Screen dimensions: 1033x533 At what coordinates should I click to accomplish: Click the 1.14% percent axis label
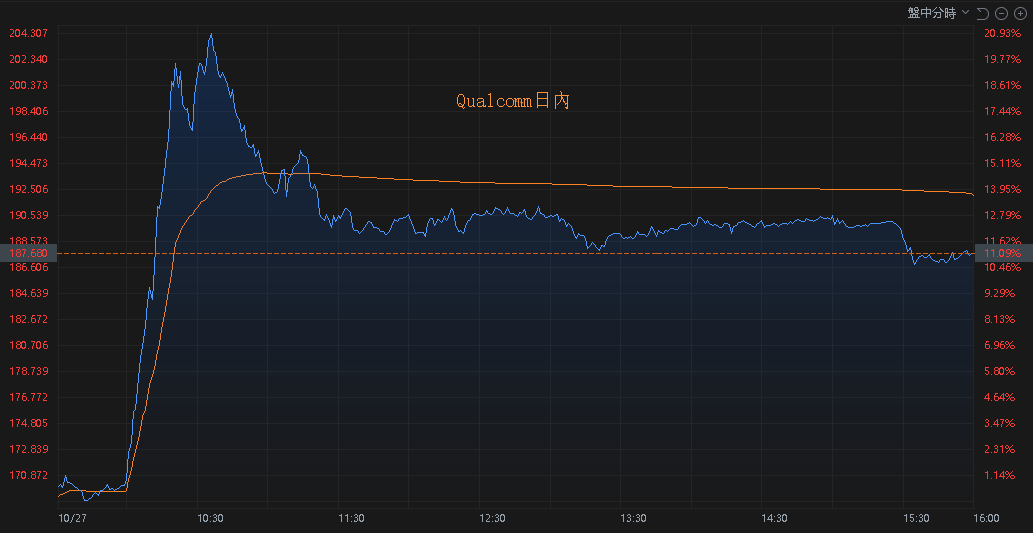click(x=999, y=475)
